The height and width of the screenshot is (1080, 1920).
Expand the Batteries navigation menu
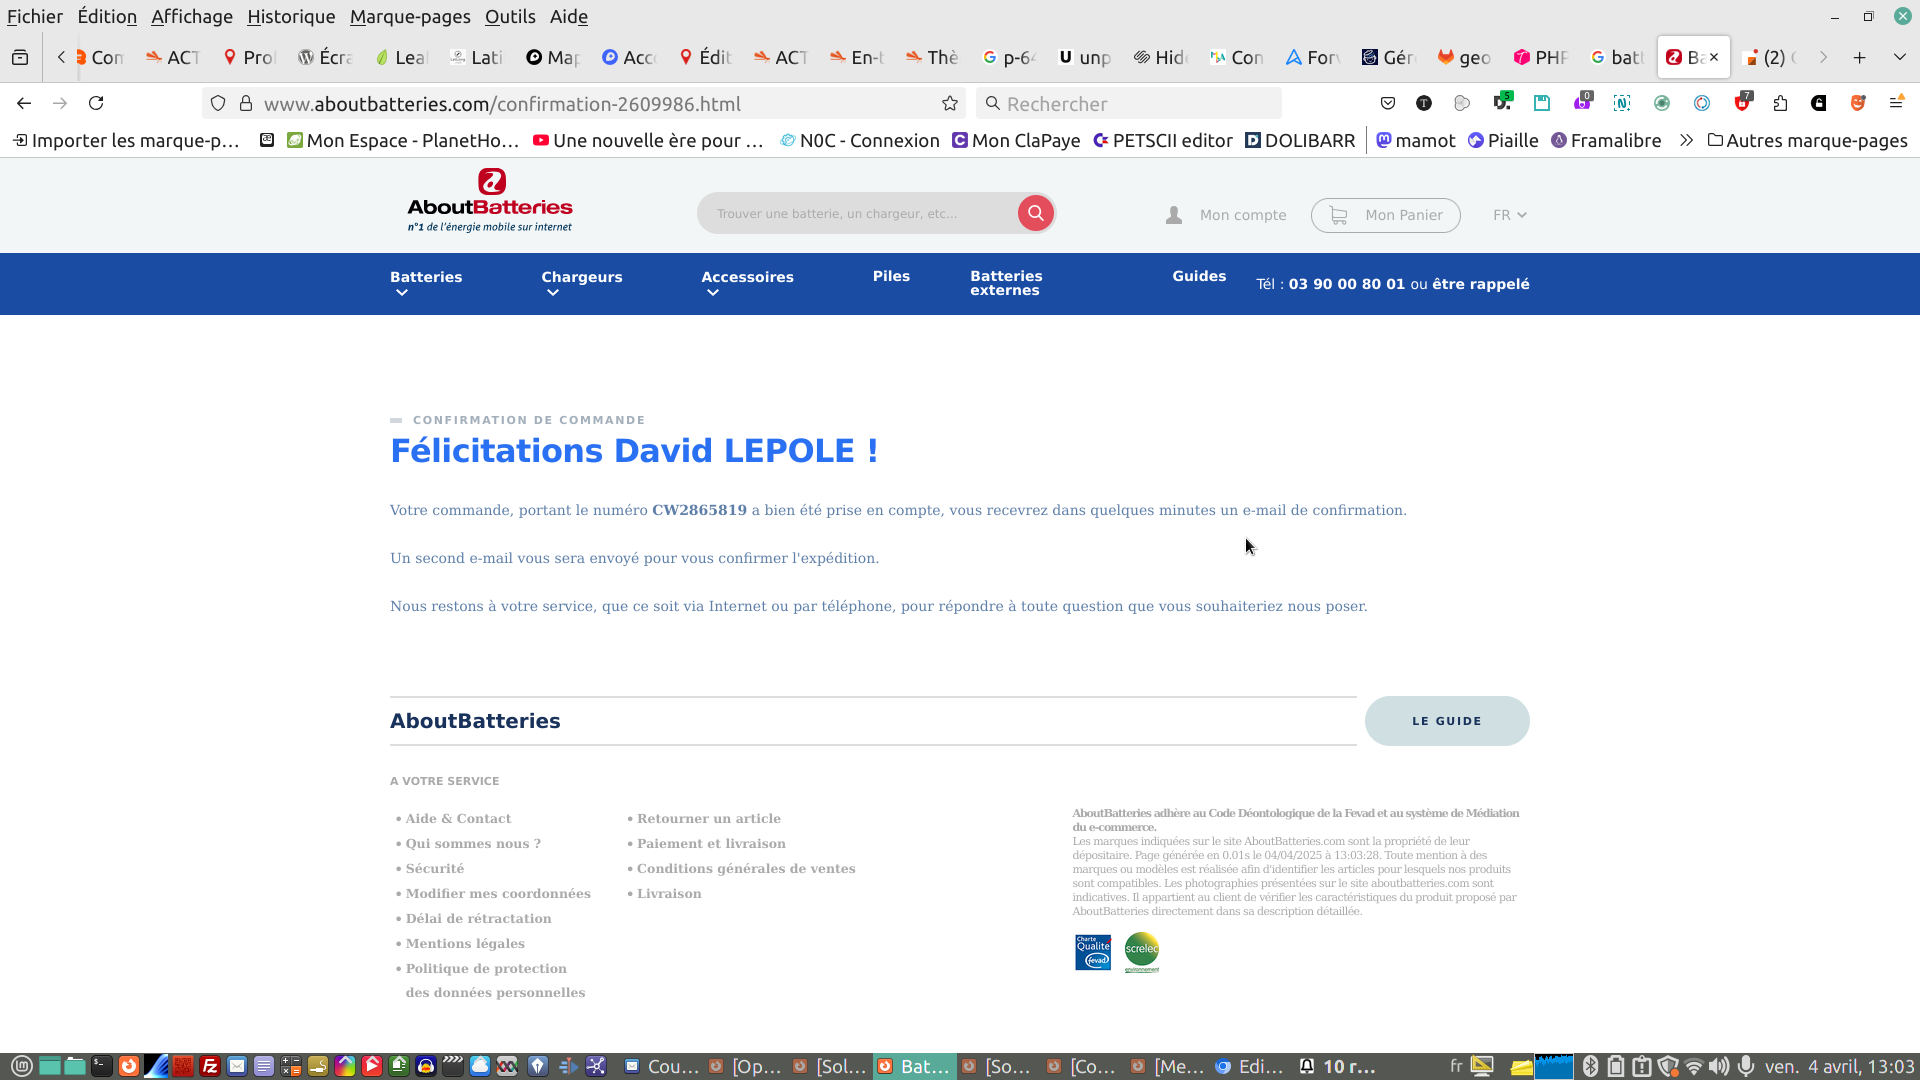tap(426, 283)
